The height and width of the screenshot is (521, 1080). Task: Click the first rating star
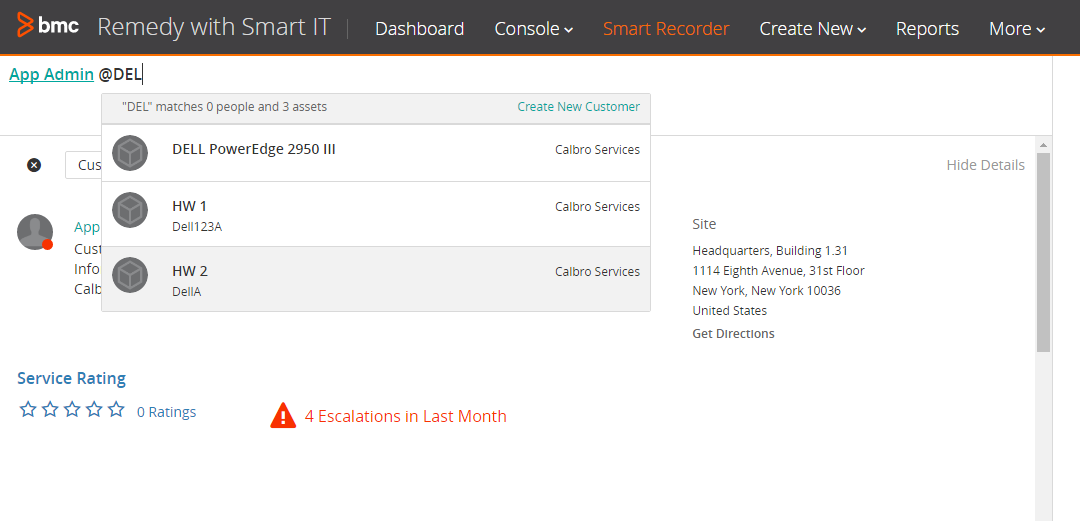(x=28, y=410)
